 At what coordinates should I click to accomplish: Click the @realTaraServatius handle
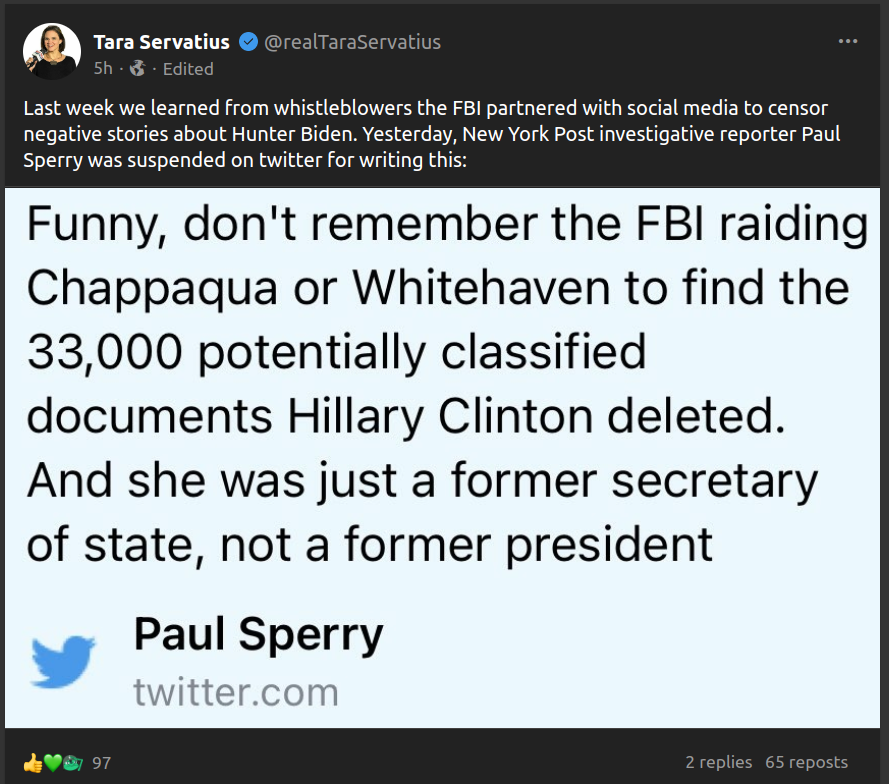tap(351, 42)
